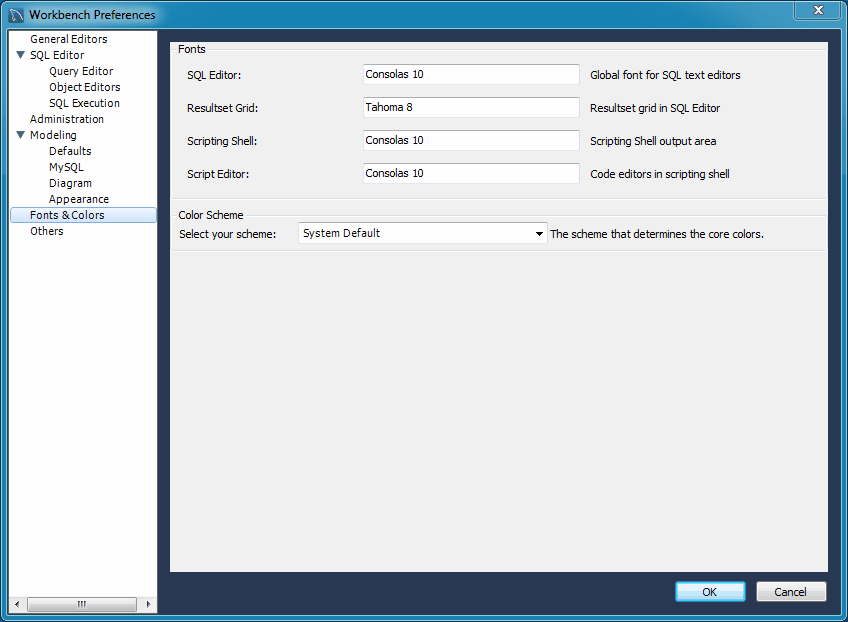Screen dimensions: 848x622
Task: Collapse the Modeling tree node
Action: tap(21, 135)
